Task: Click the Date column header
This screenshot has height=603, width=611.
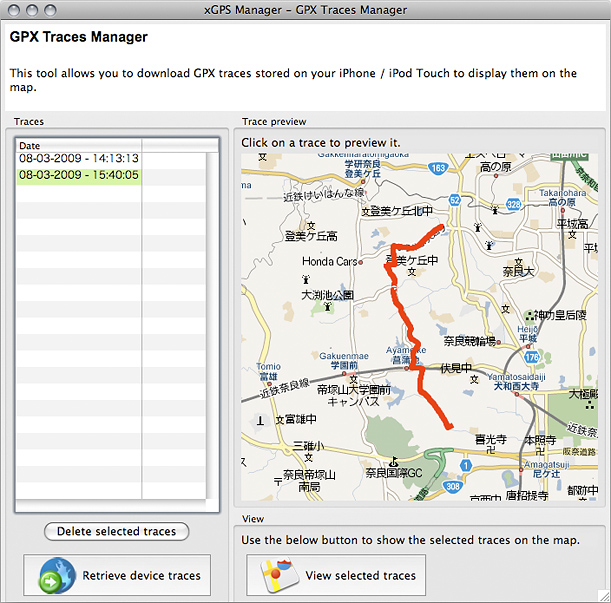Action: pos(79,145)
